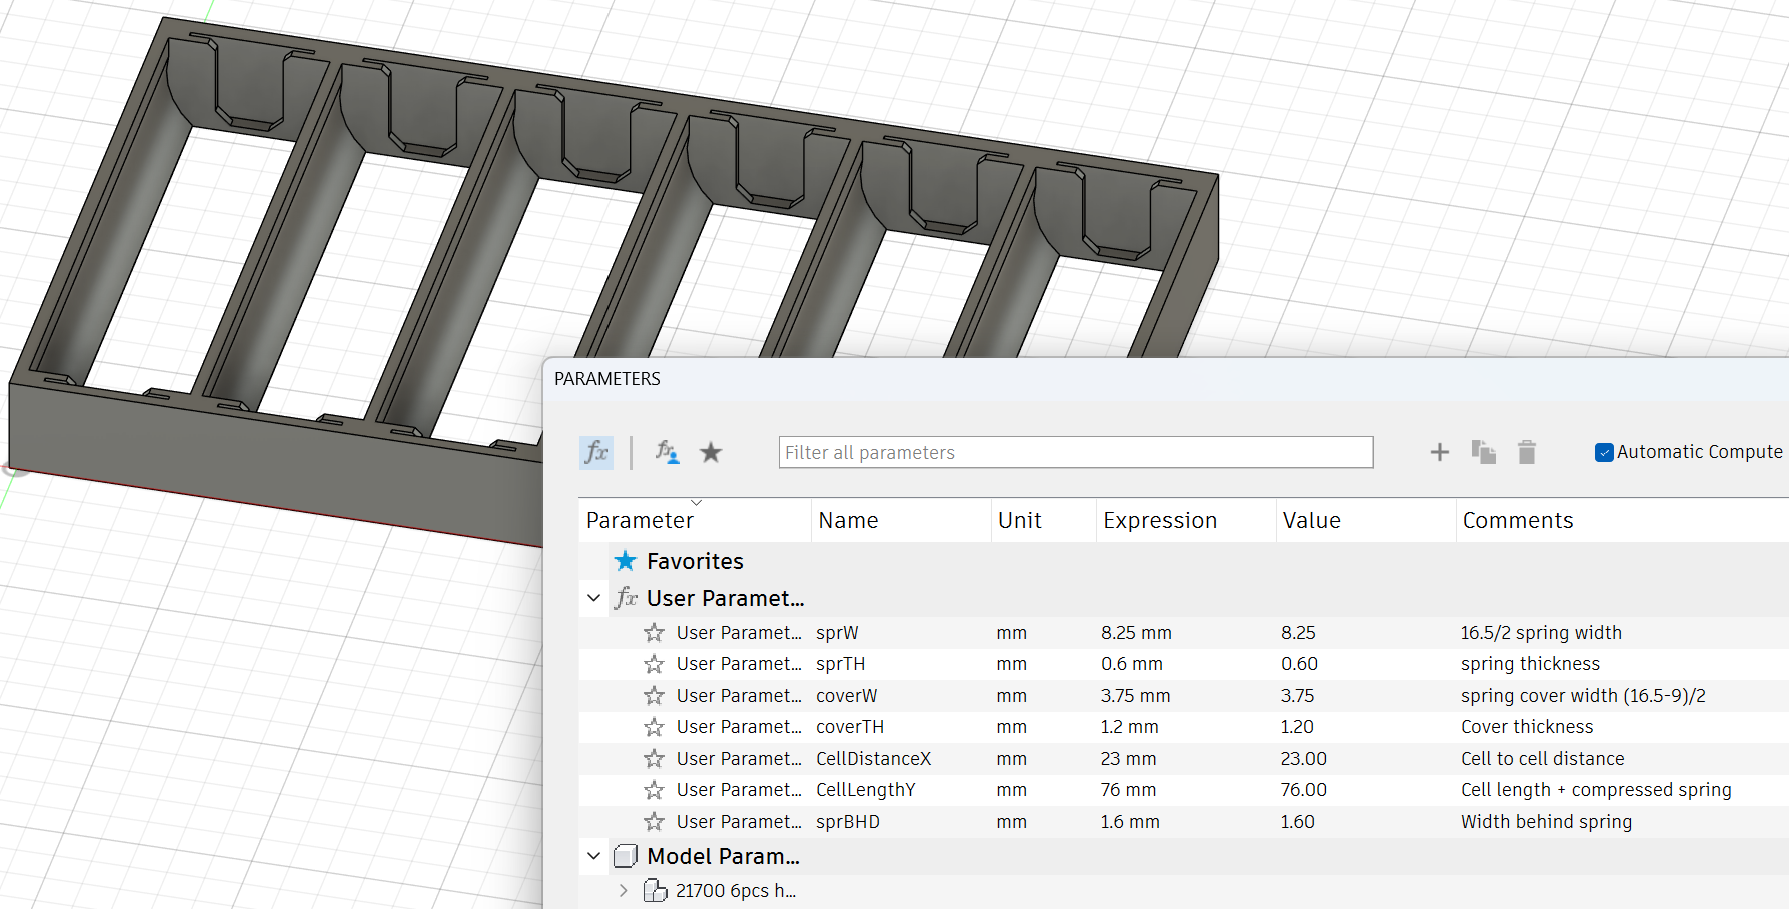Delete parameter using the trash icon
The width and height of the screenshot is (1789, 909).
pyautogui.click(x=1526, y=452)
